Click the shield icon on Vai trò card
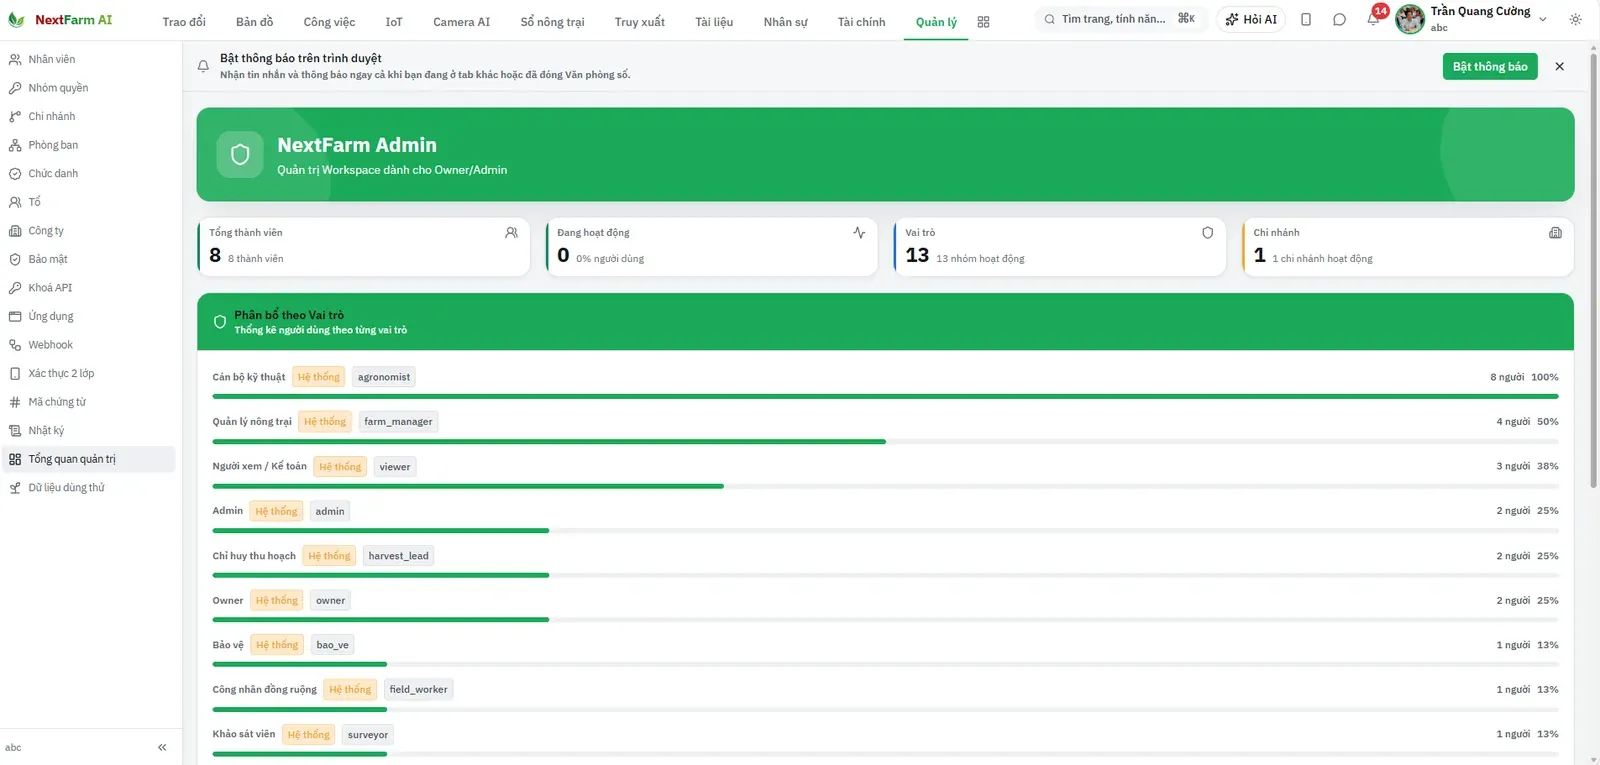 [x=1207, y=233]
